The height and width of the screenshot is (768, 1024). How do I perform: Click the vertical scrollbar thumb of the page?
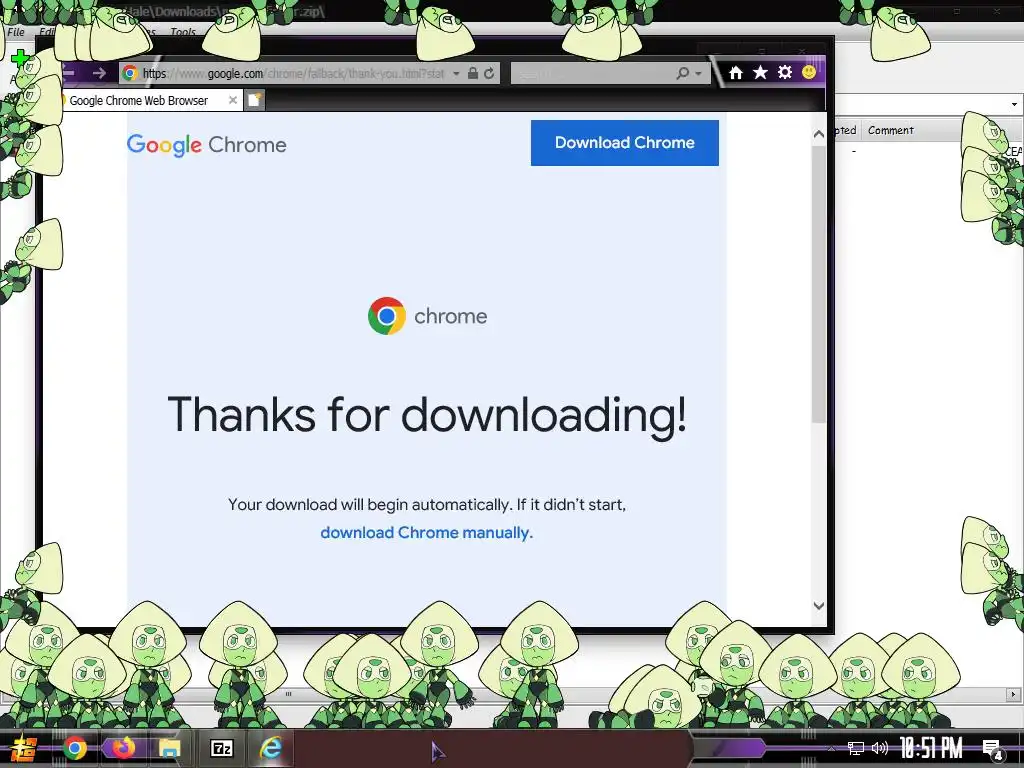tap(819, 284)
